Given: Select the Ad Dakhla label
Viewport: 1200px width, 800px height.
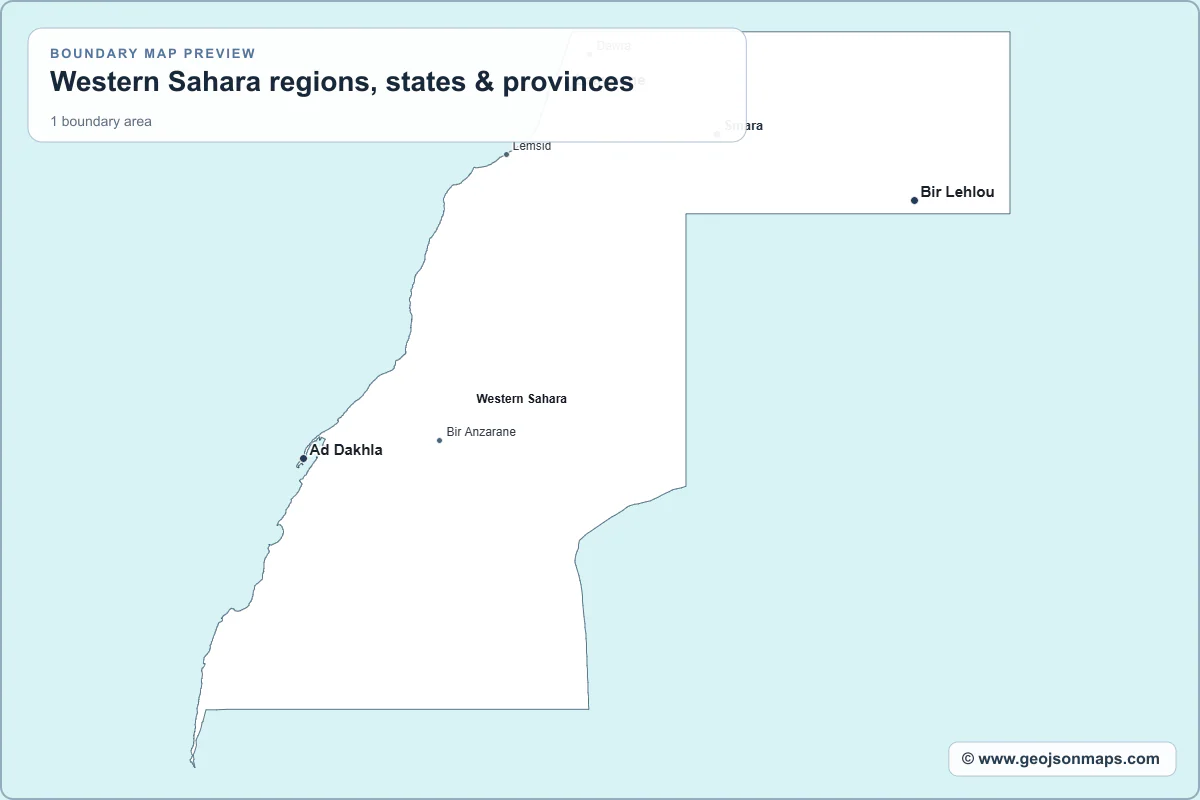Looking at the screenshot, I should click(346, 450).
